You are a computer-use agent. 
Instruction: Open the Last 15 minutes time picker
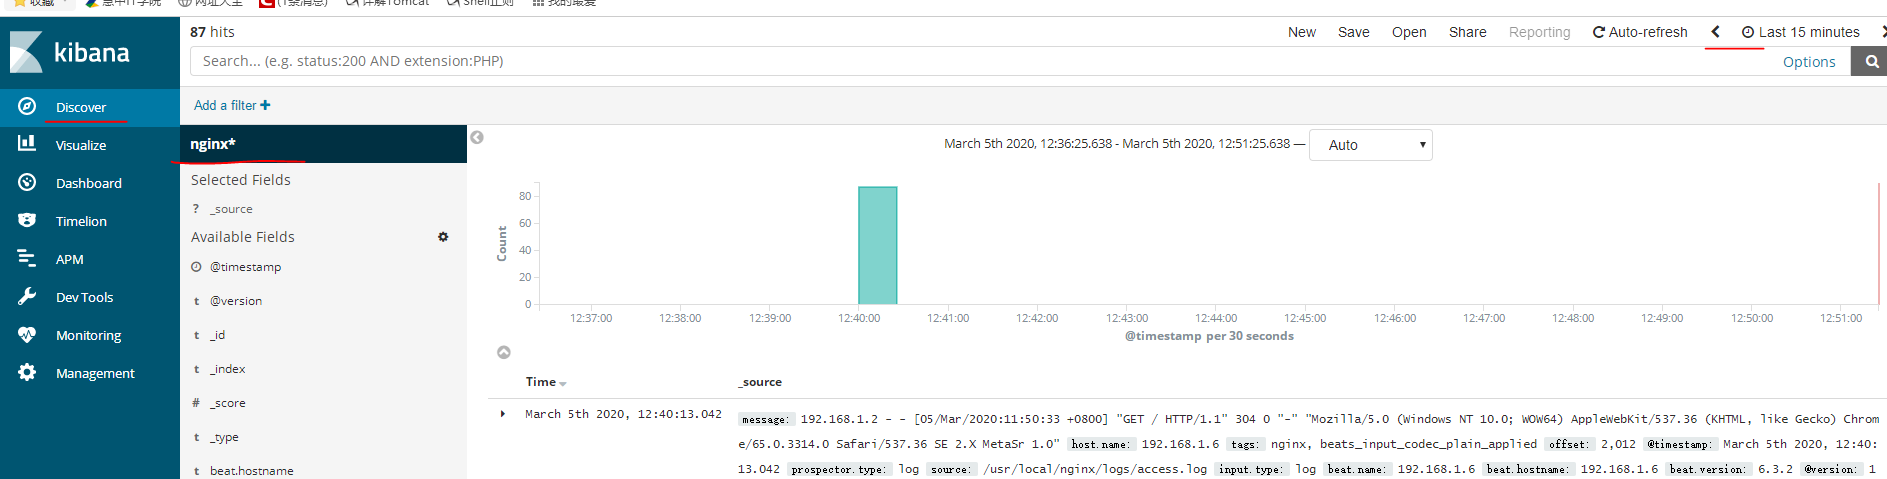(x=1801, y=32)
